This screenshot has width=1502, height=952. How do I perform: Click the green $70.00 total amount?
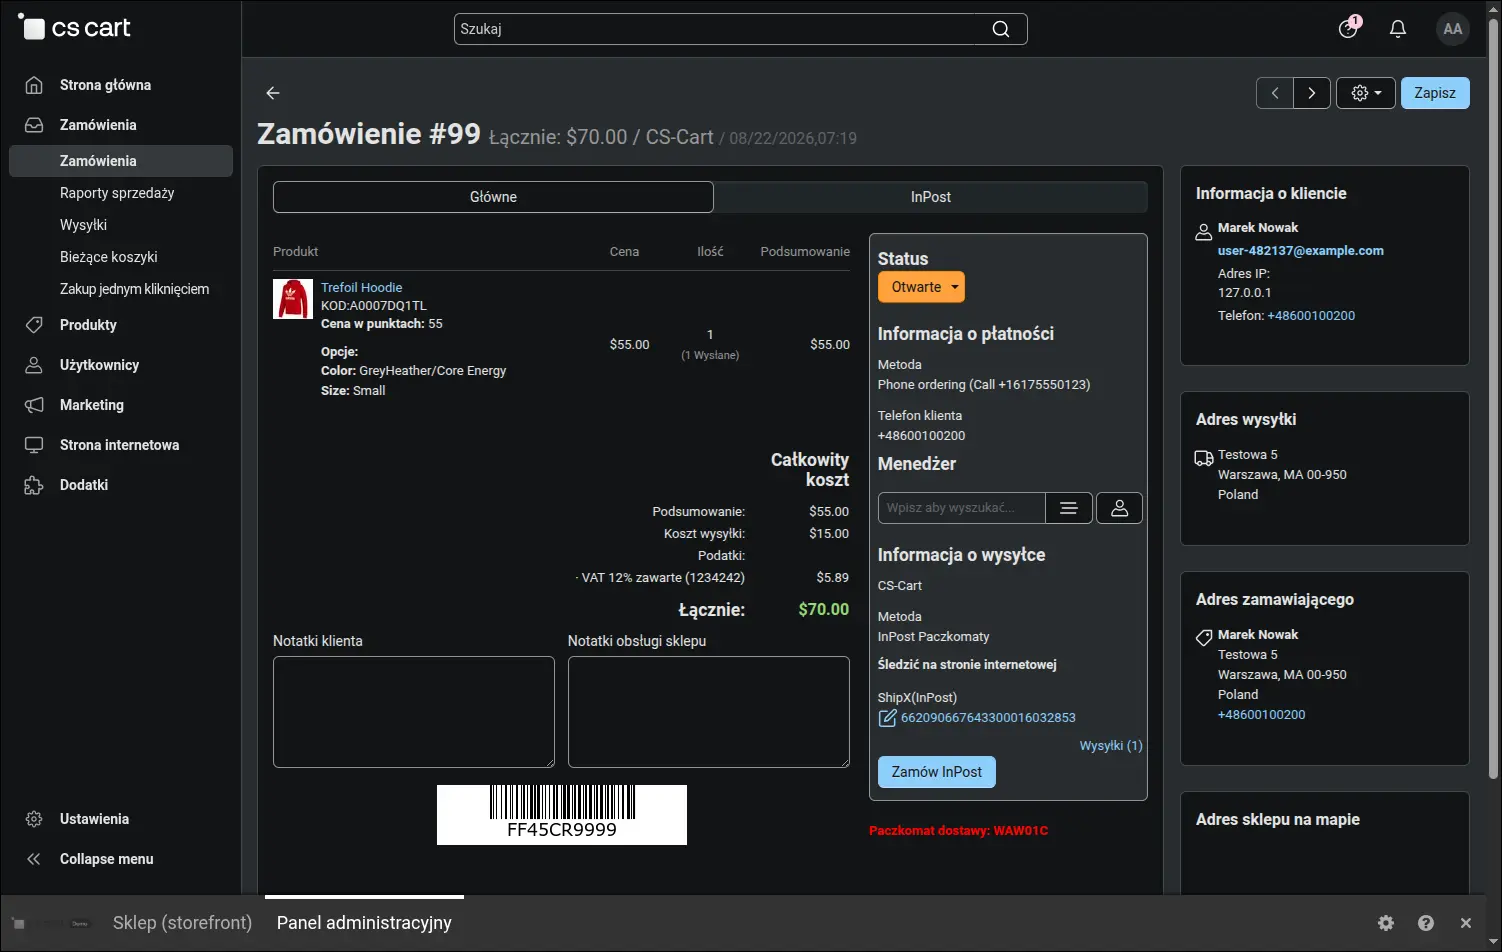[x=824, y=610]
